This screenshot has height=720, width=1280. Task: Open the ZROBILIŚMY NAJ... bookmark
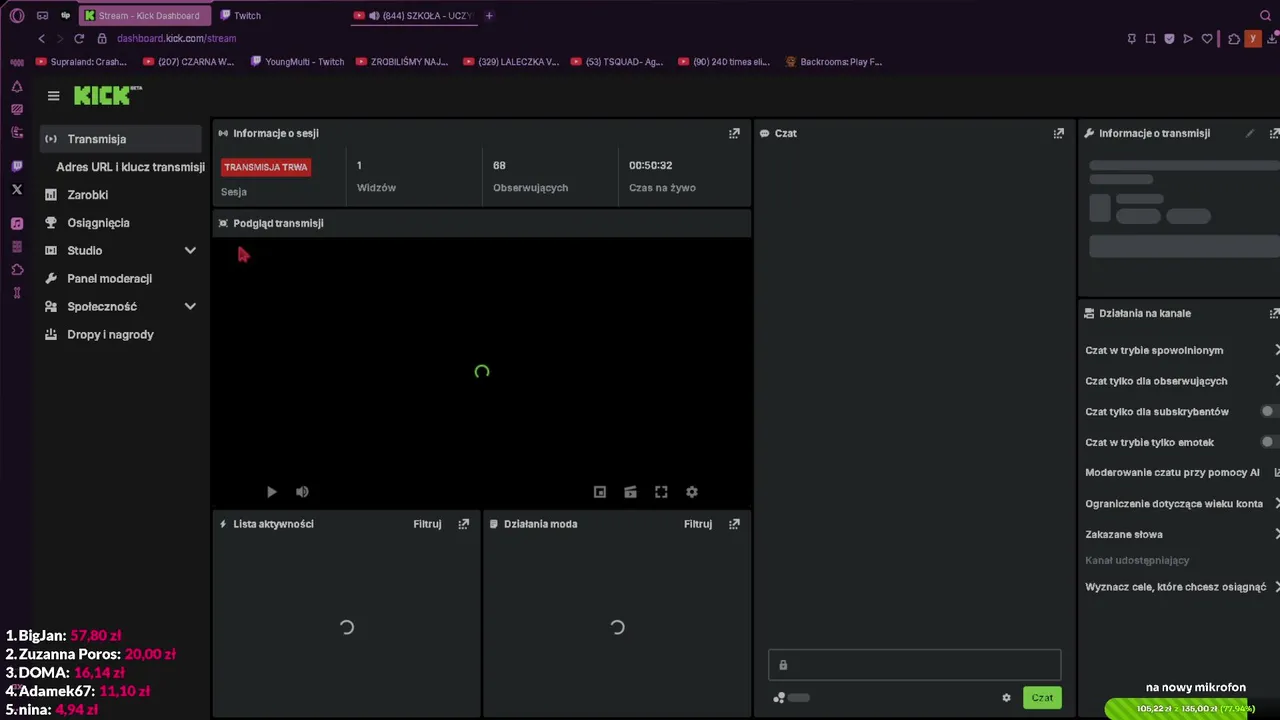(x=401, y=62)
